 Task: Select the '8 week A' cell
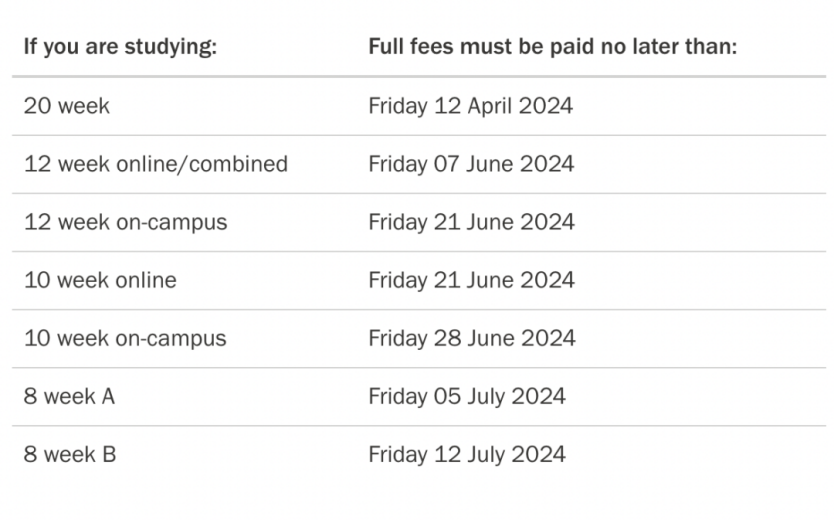(70, 396)
